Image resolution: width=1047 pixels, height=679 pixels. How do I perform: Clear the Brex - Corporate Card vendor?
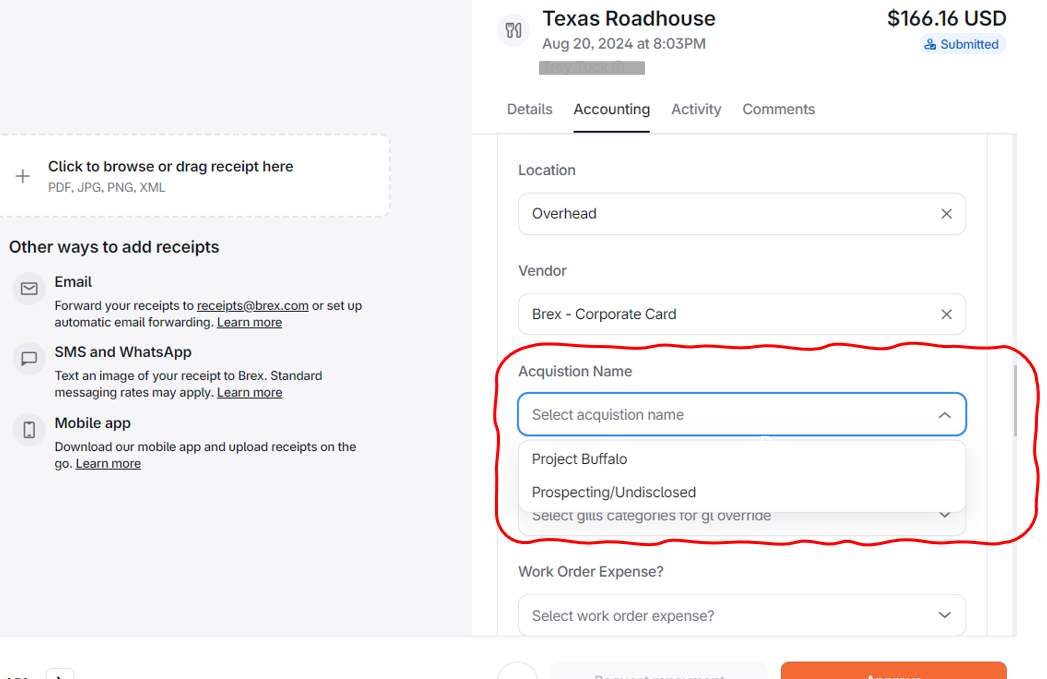pyautogui.click(x=946, y=314)
